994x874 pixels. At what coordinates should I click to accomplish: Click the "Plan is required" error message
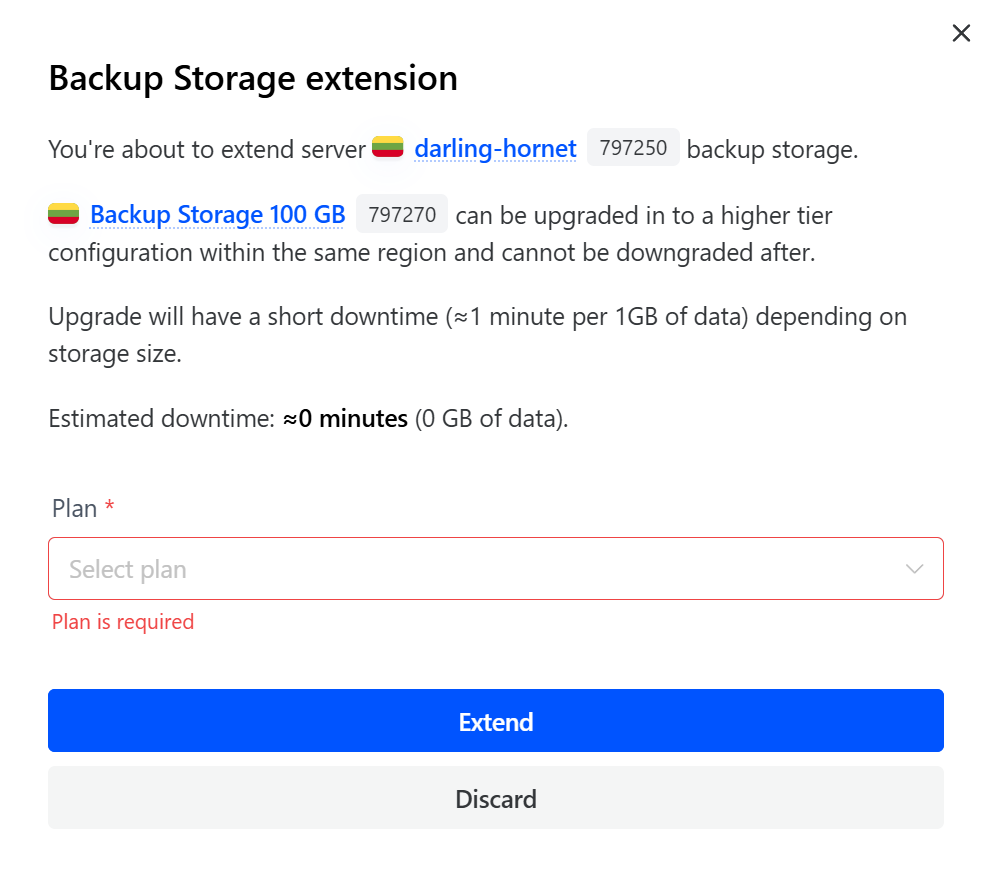[x=123, y=622]
